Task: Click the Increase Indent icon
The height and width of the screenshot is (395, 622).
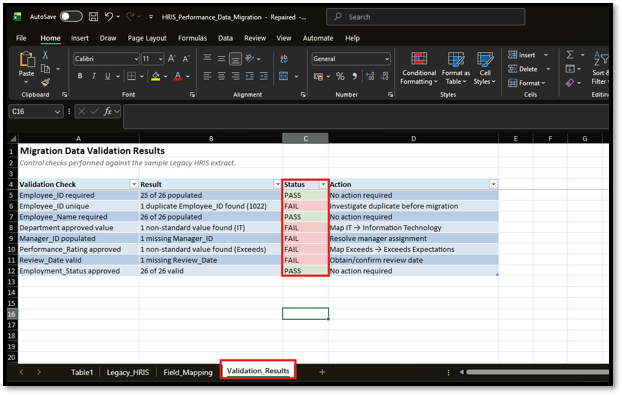Action: click(264, 76)
